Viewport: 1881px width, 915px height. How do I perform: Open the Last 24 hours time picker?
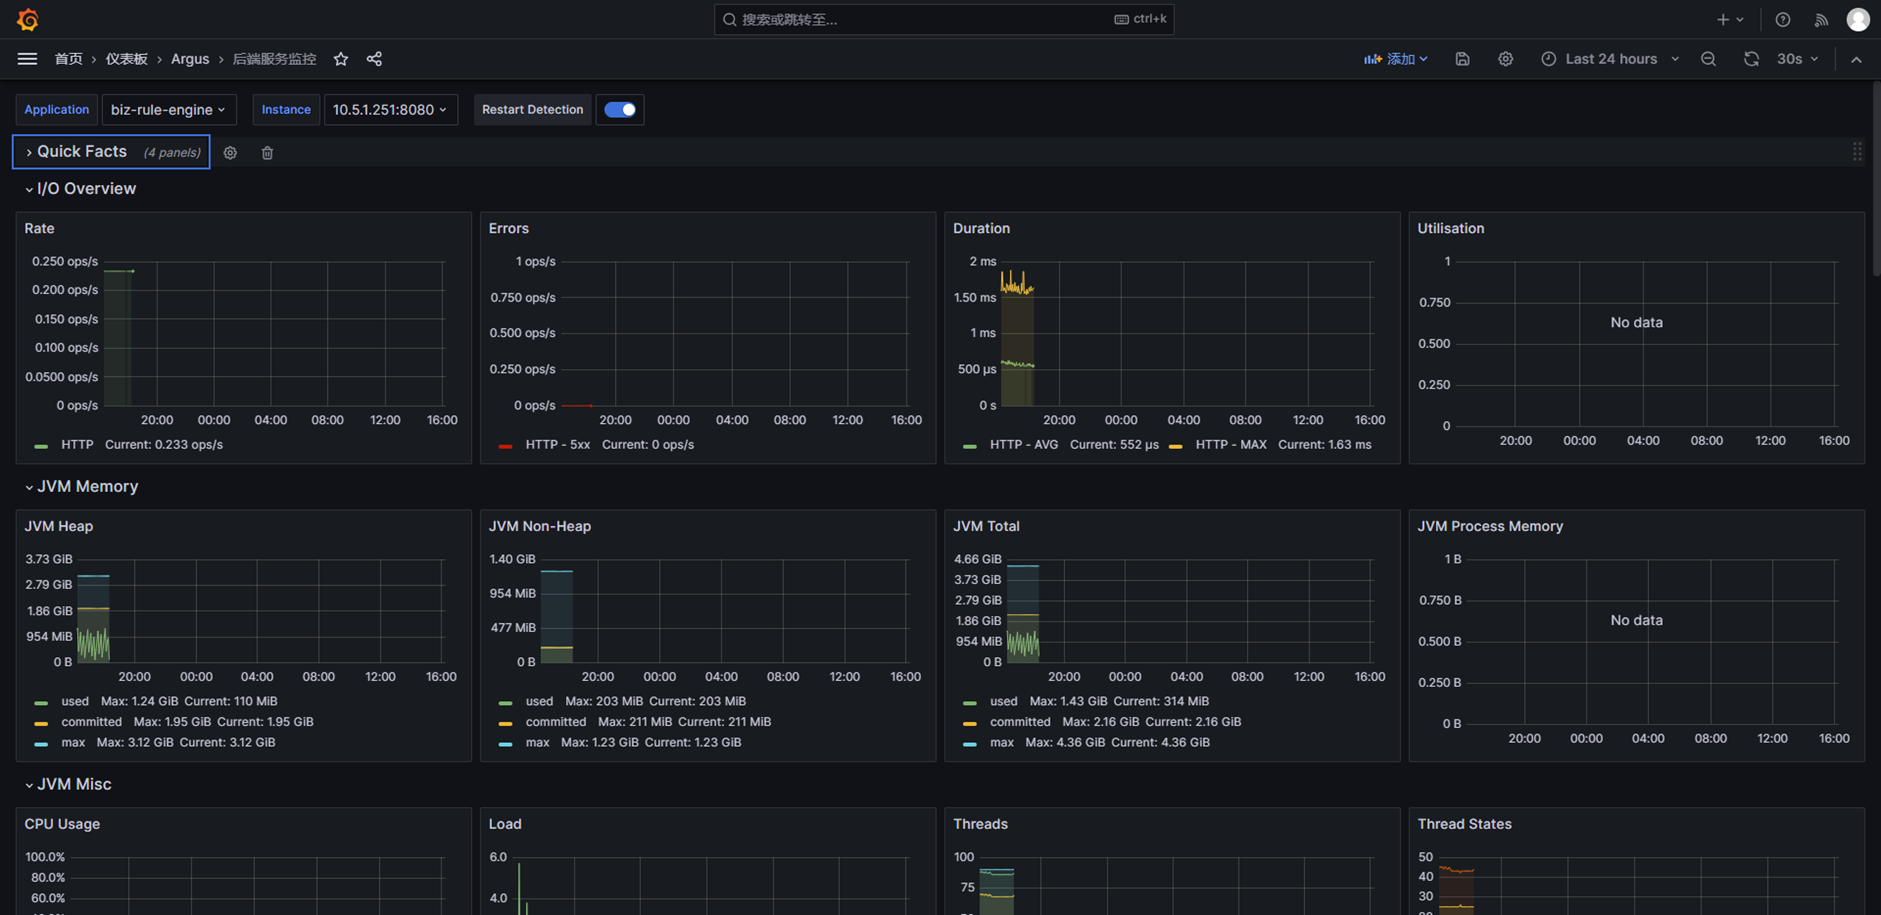[x=1610, y=59]
